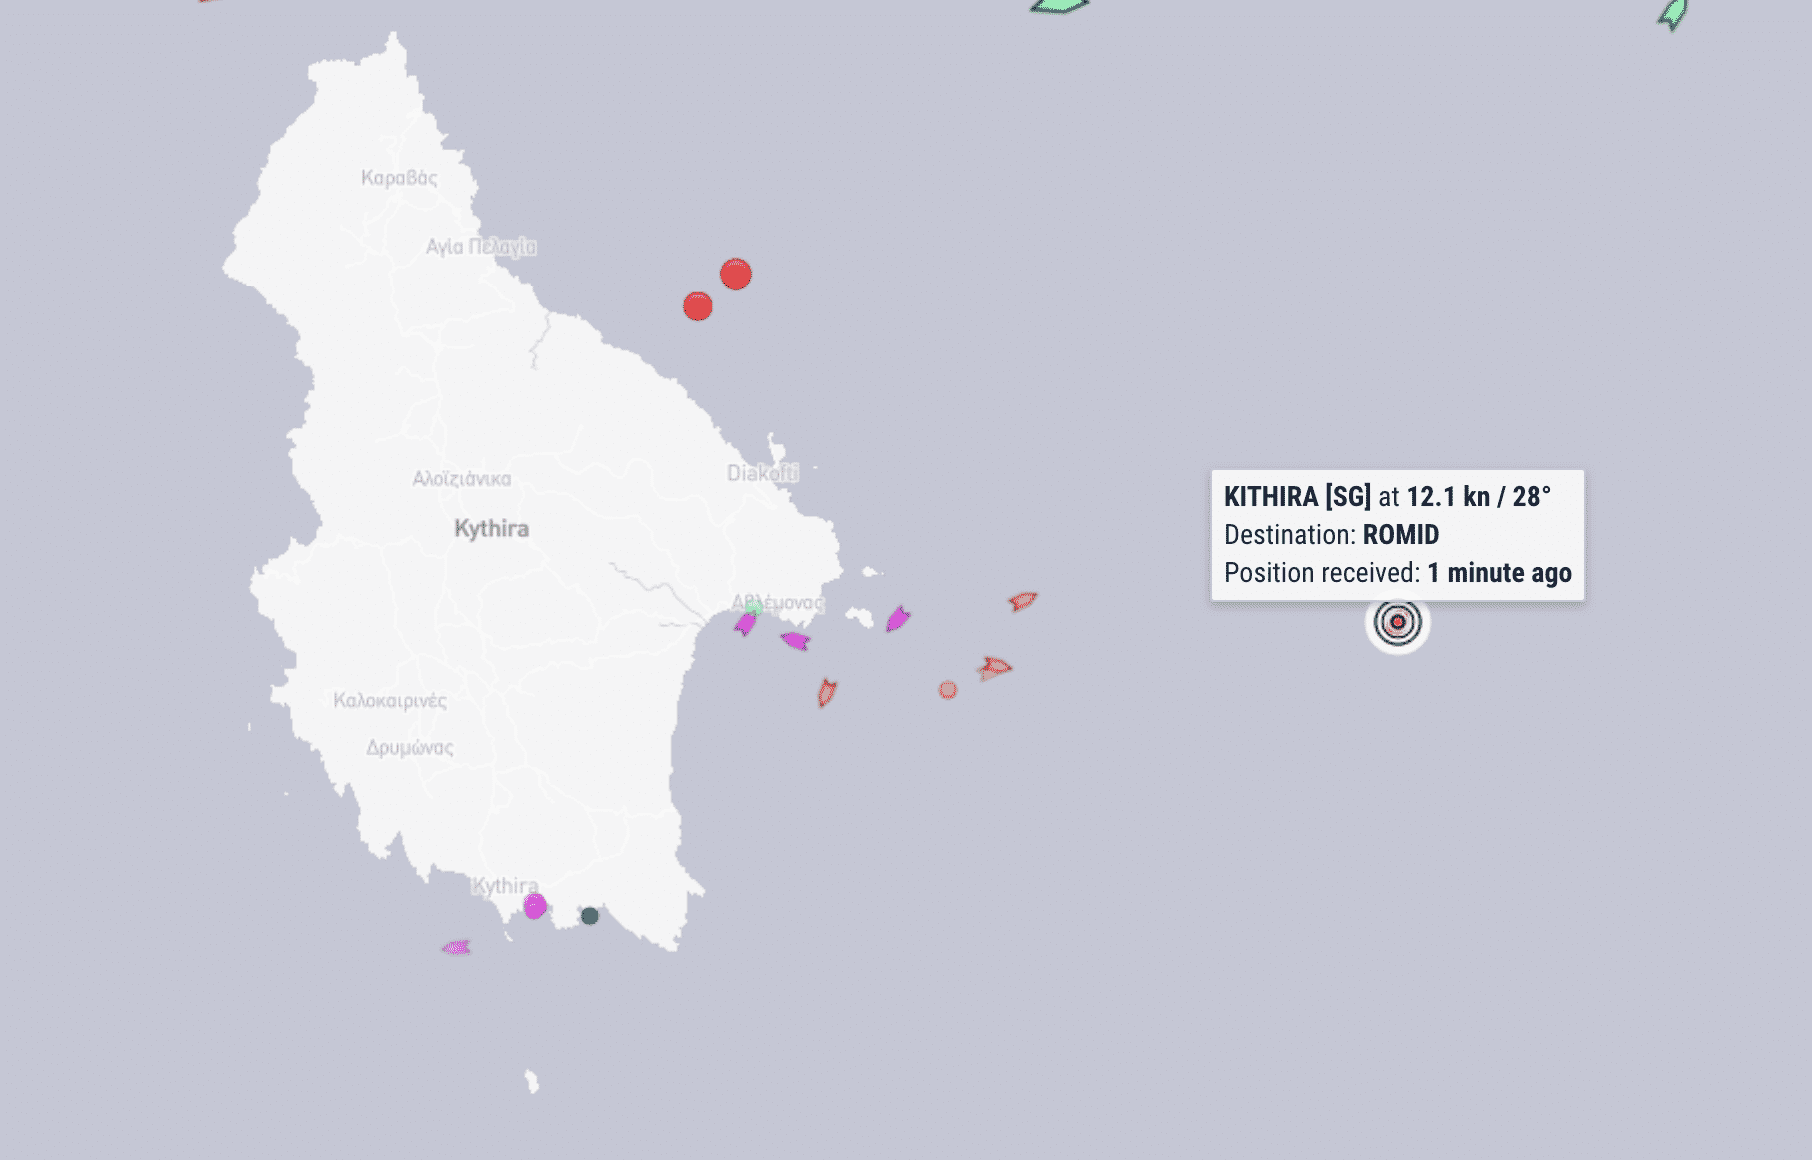This screenshot has height=1160, width=1812.
Task: Click the small green circle marker on Avlemonas label
Action: (754, 607)
